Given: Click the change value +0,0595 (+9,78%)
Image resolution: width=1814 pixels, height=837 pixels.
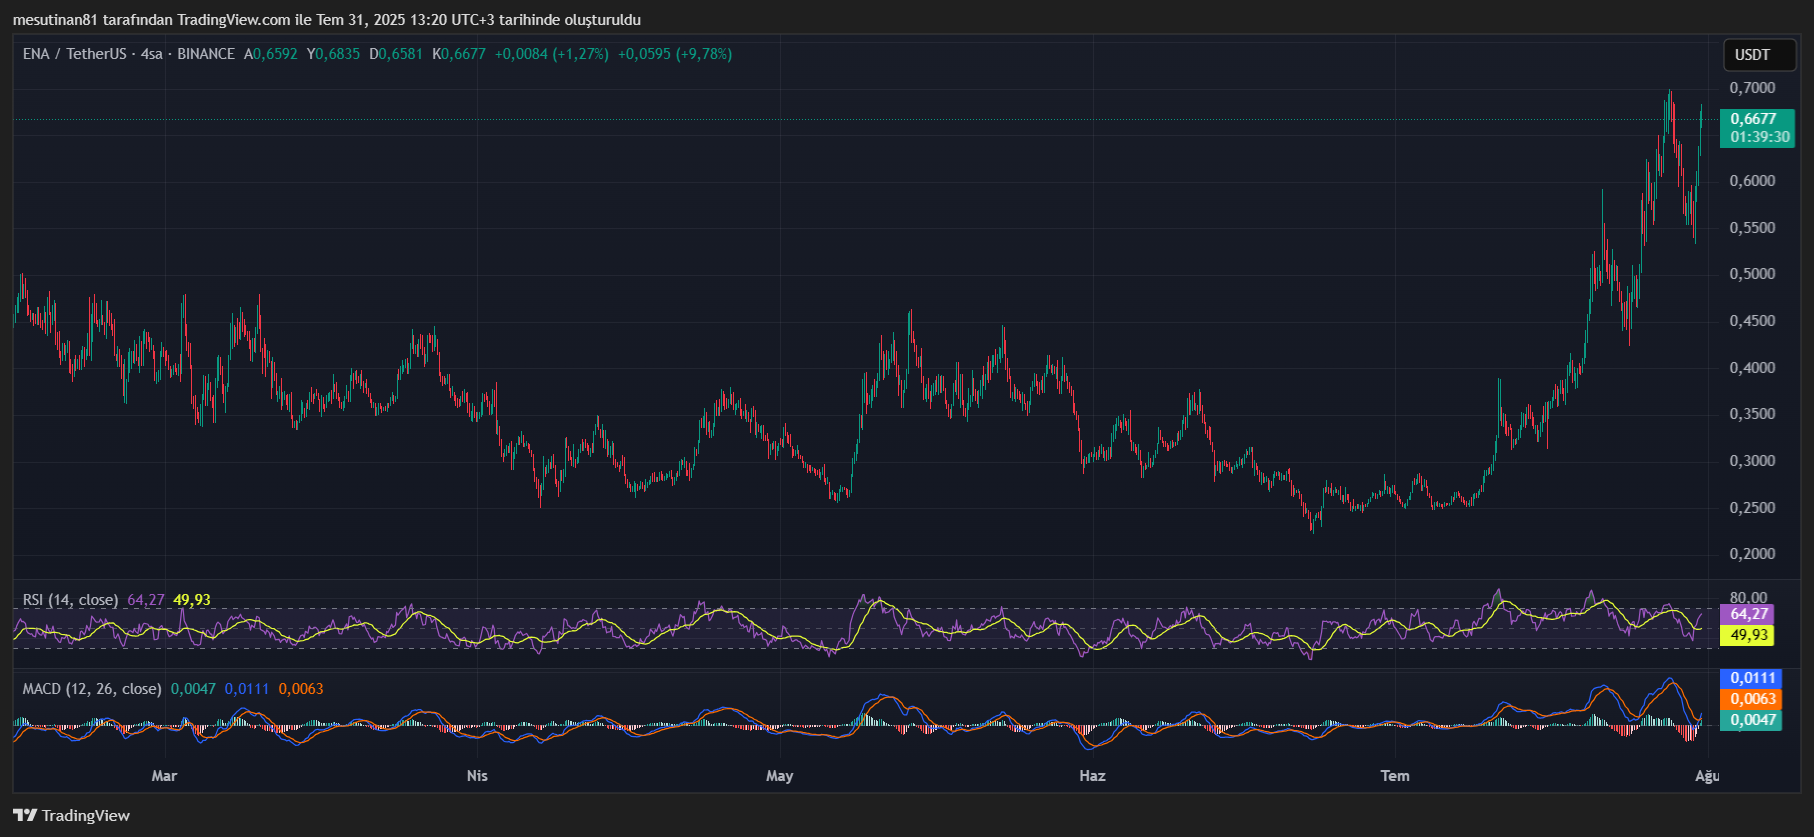Looking at the screenshot, I should click(675, 54).
